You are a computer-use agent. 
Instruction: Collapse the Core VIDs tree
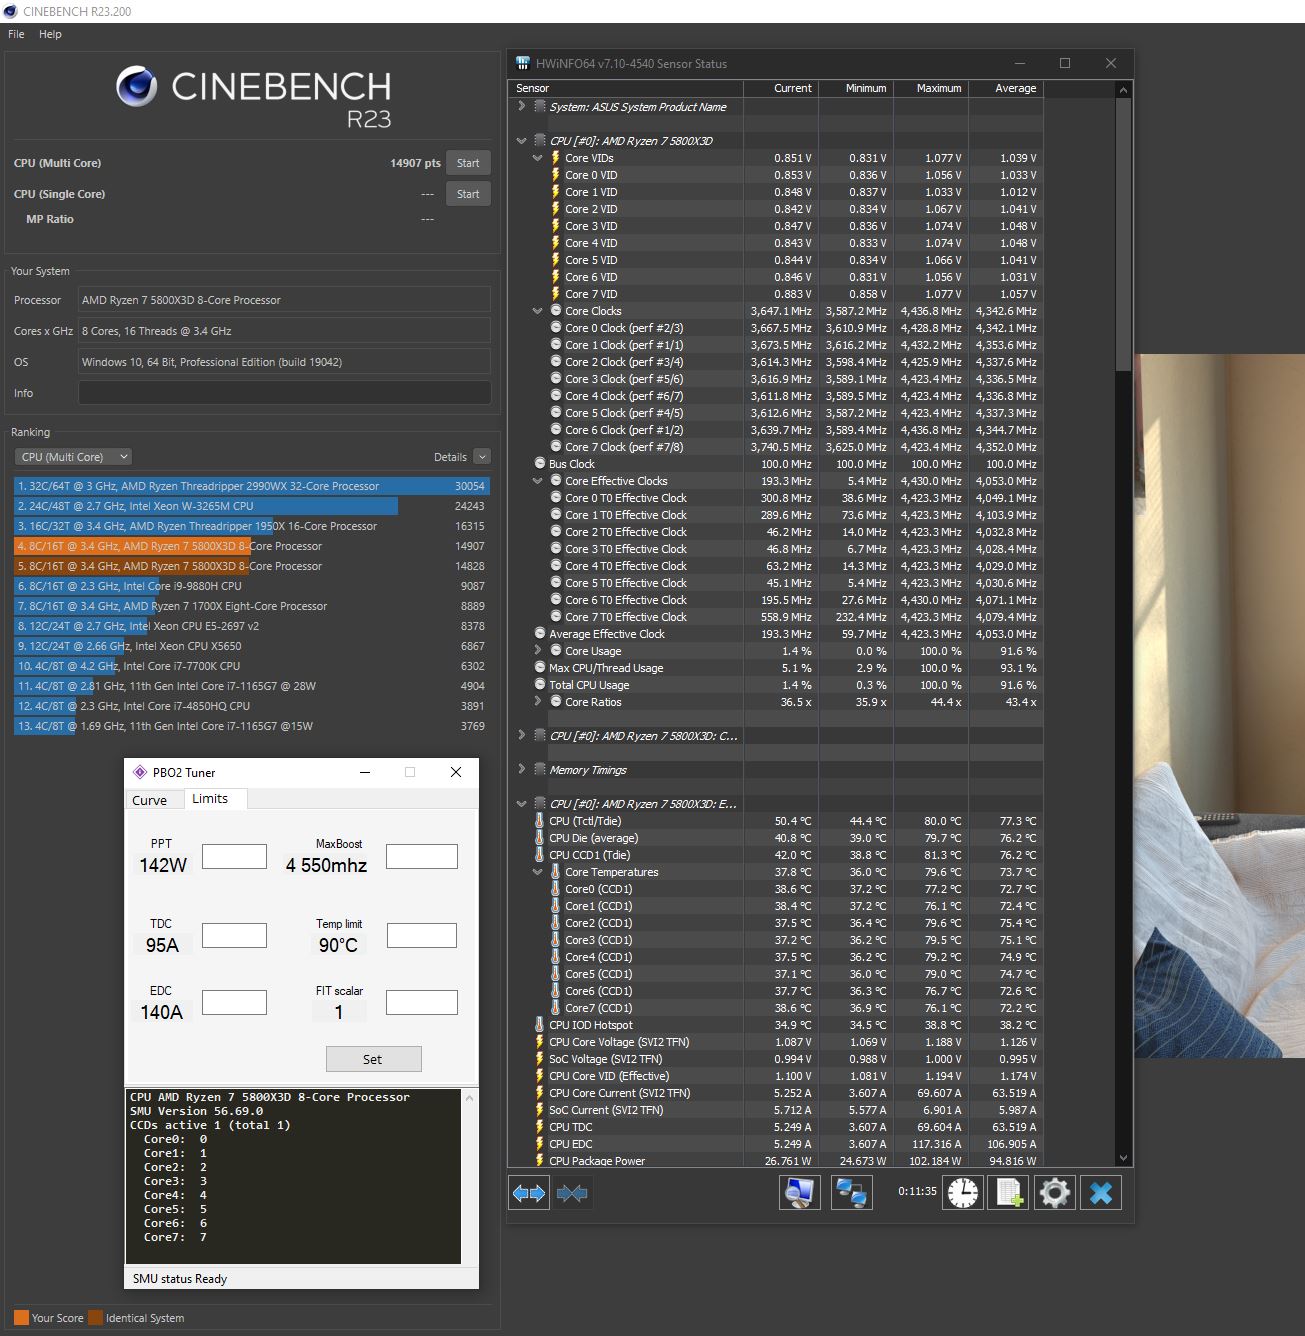pyautogui.click(x=537, y=158)
